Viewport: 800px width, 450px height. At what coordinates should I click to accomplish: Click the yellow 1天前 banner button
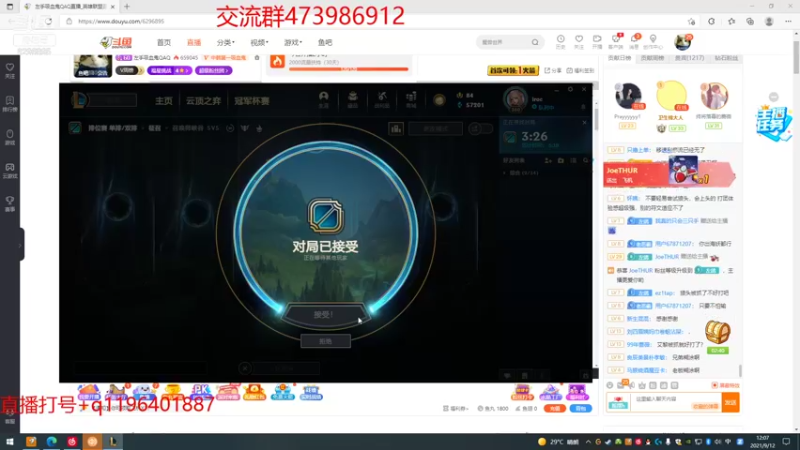(x=513, y=70)
